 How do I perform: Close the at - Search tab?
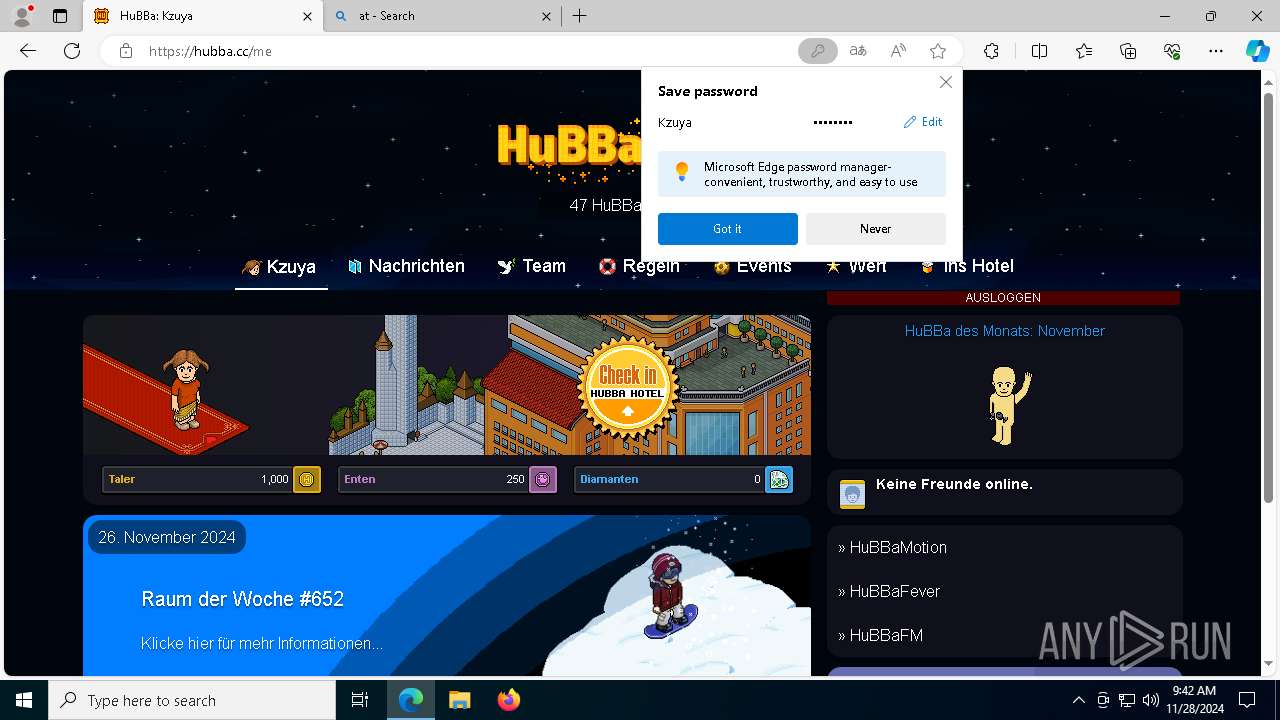point(546,16)
